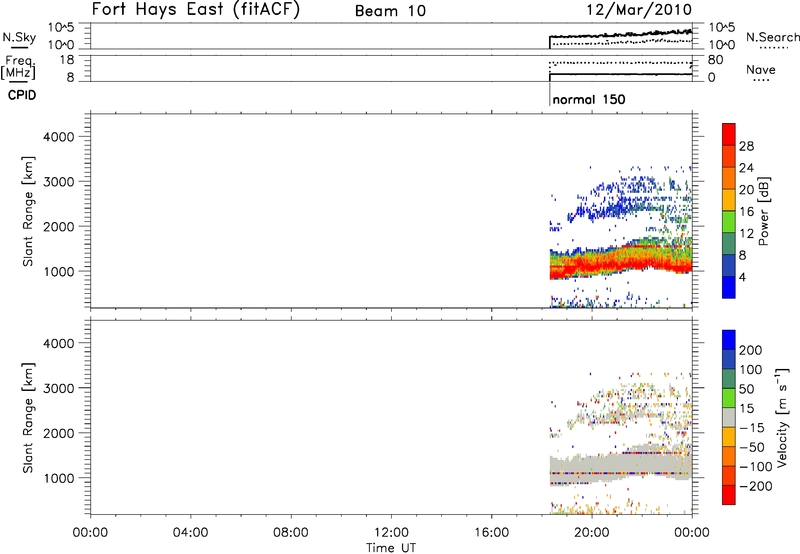800x554 pixels.
Task: Click Power colorbar blue segment below 4
Action: pyautogui.click(x=729, y=287)
